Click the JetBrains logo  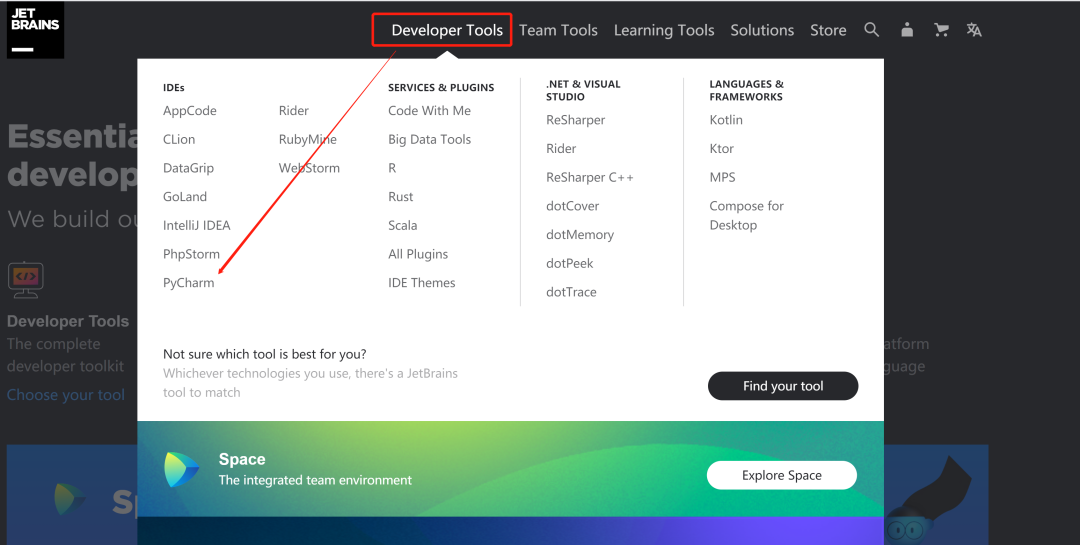(x=35, y=30)
